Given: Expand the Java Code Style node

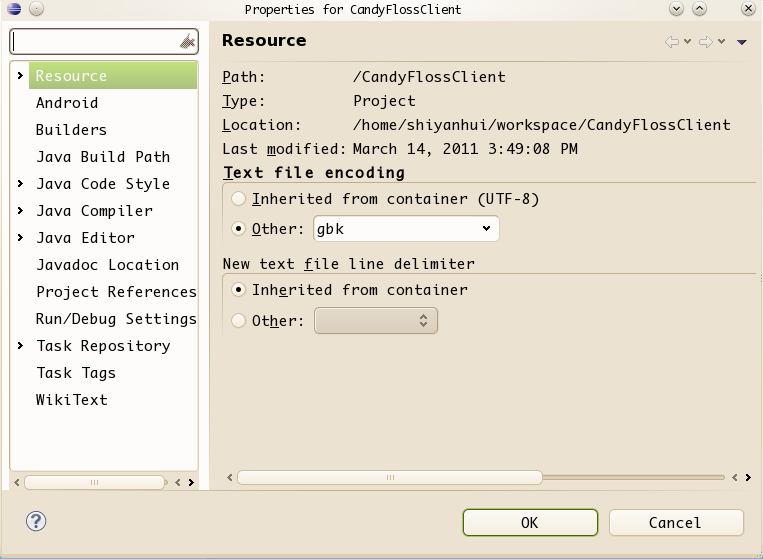Looking at the screenshot, I should coord(20,184).
